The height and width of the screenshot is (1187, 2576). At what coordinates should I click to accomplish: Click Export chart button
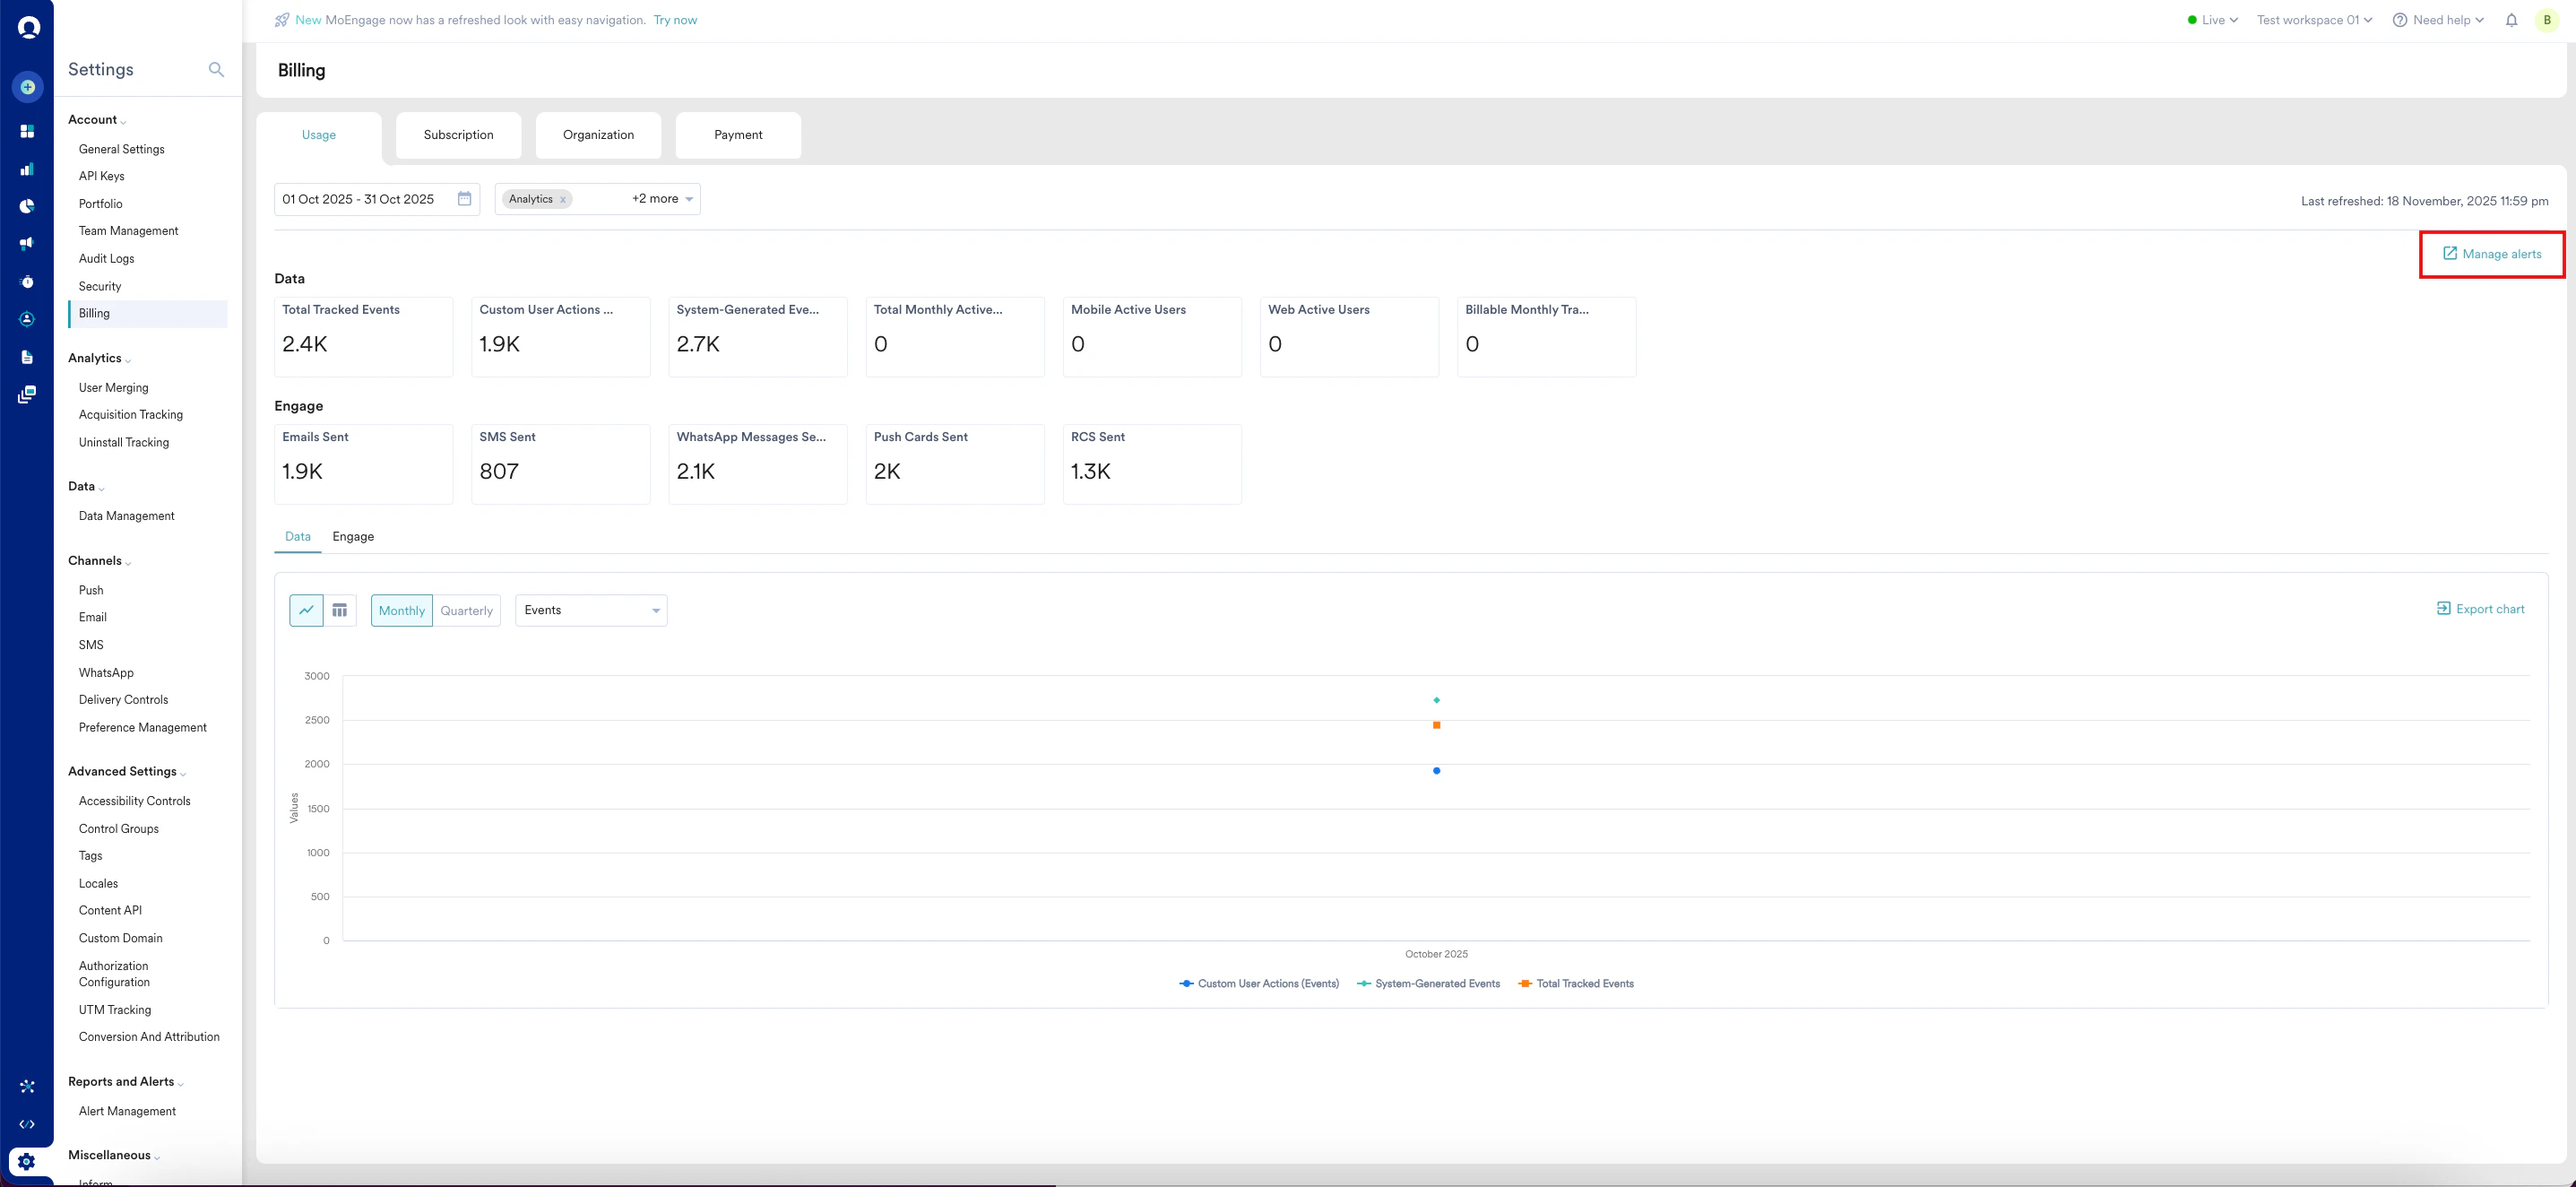pyautogui.click(x=2480, y=609)
